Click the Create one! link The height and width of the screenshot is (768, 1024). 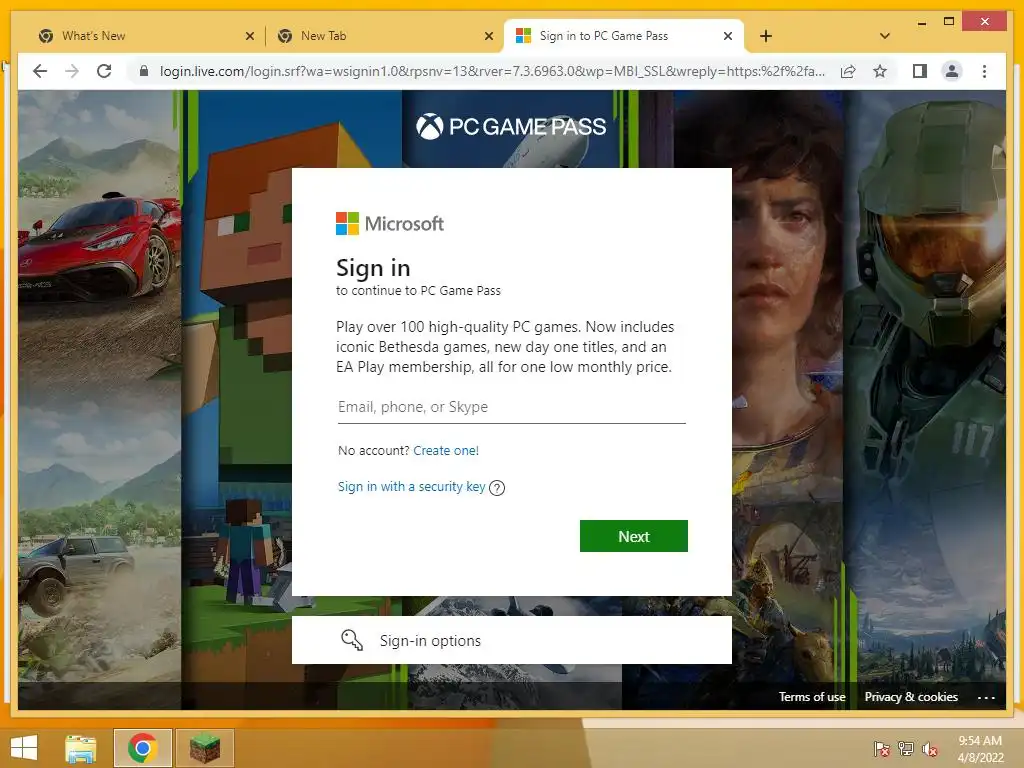coord(446,451)
